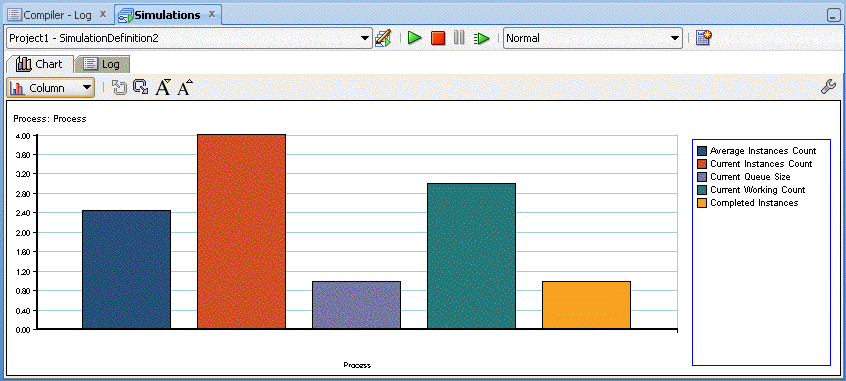Open chart settings with the wrench icon
The image size is (846, 381).
coord(828,87)
